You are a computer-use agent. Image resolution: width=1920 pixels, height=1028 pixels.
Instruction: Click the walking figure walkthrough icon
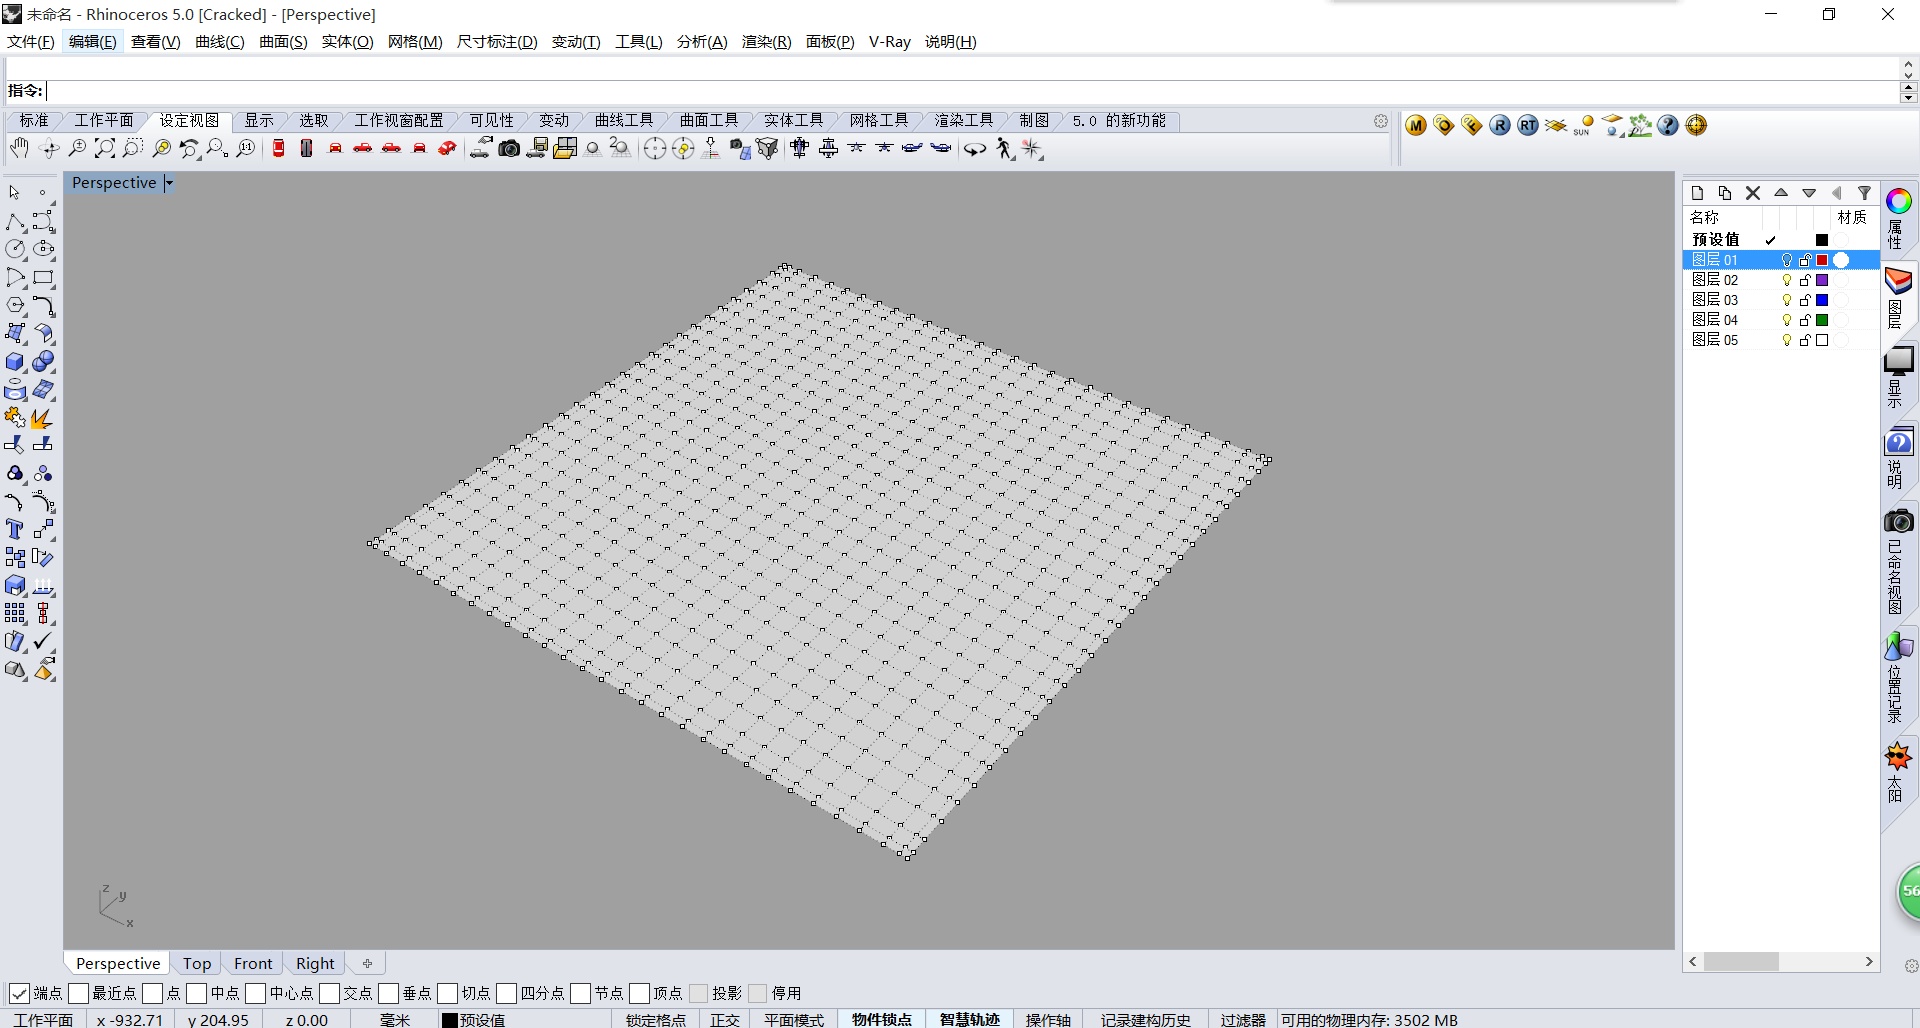tap(1004, 149)
